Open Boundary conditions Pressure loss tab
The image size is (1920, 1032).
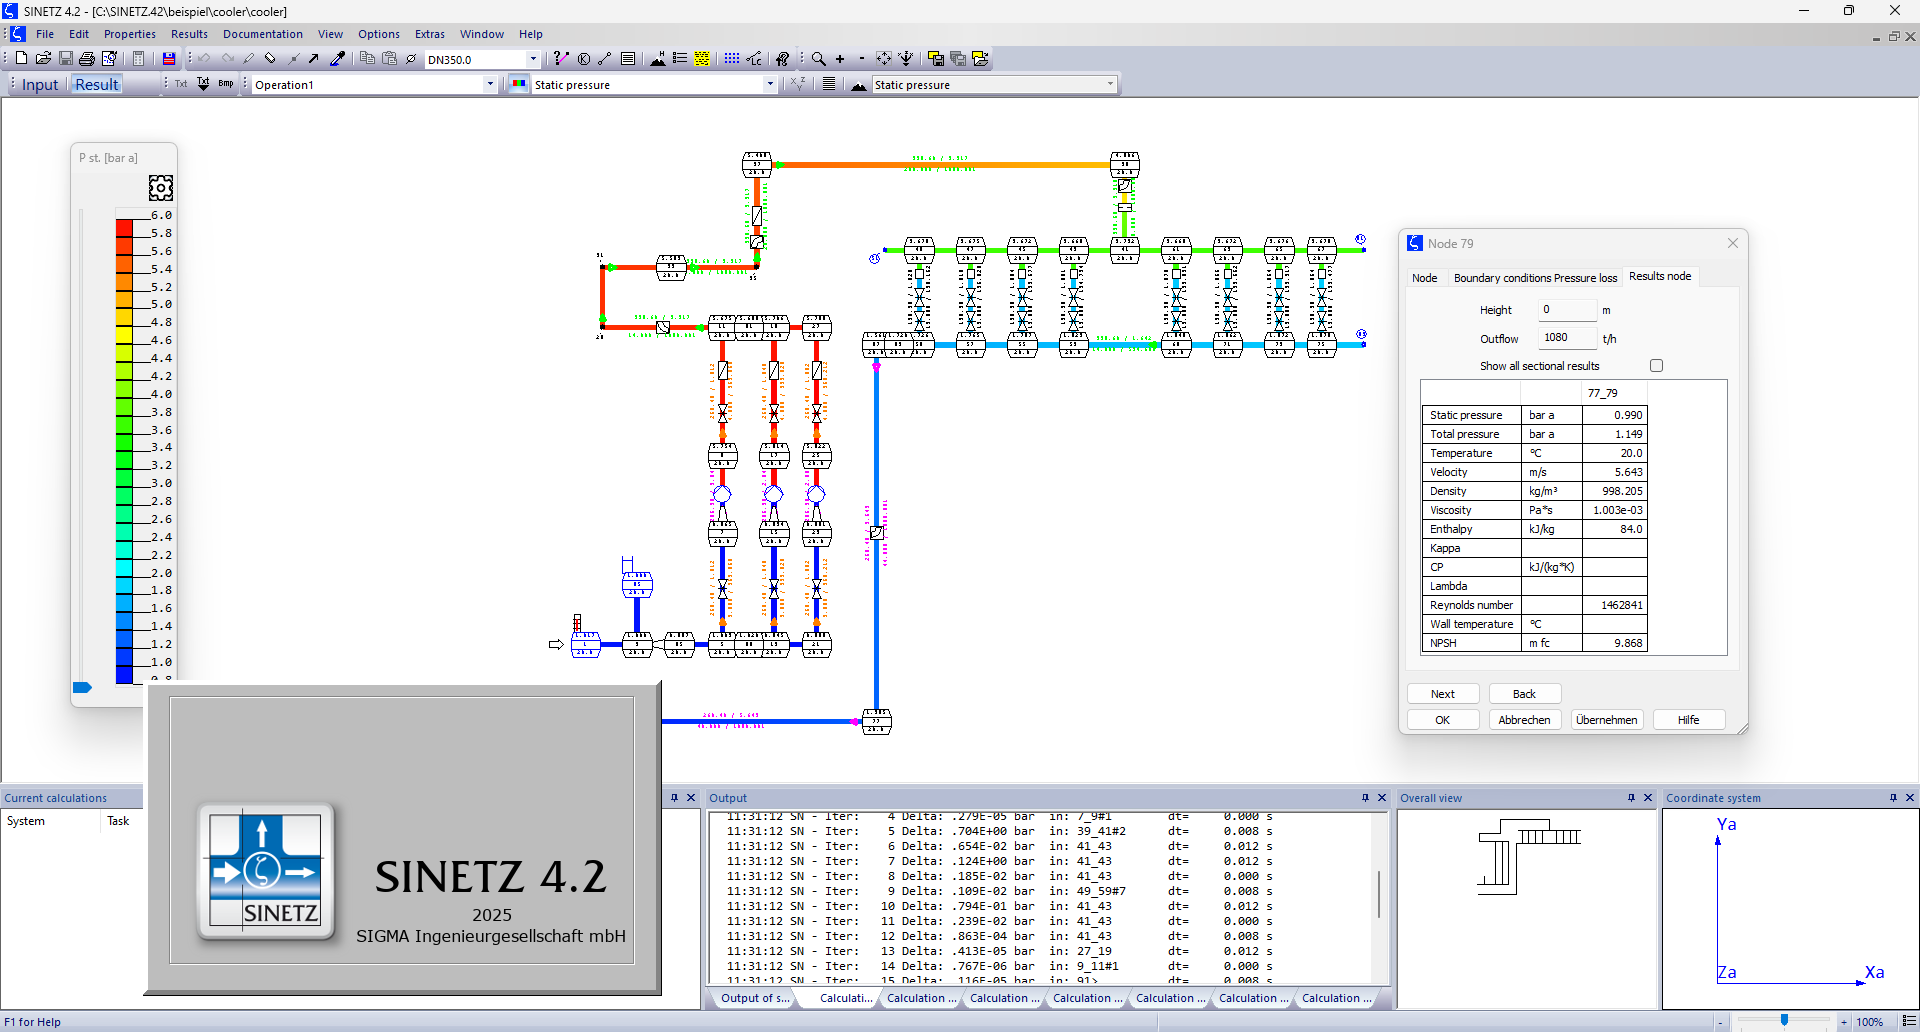[x=1535, y=278]
